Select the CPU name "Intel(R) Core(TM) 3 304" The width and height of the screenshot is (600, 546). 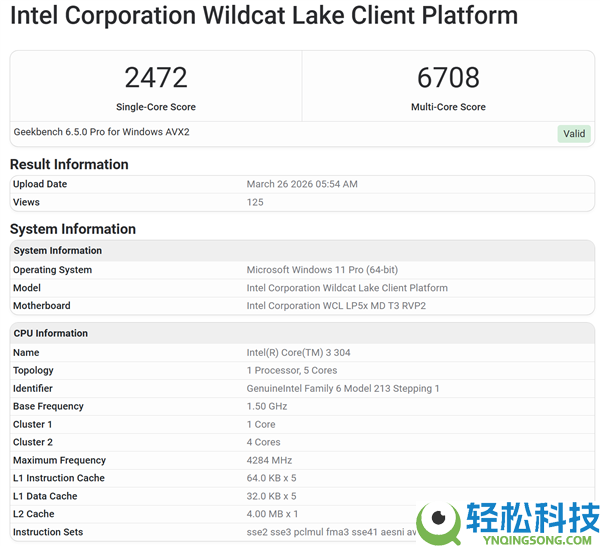click(x=298, y=352)
